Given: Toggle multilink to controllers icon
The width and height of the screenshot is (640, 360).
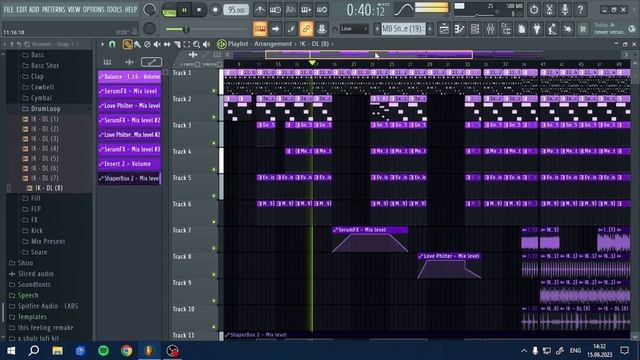Looking at the screenshot, I should [322, 29].
